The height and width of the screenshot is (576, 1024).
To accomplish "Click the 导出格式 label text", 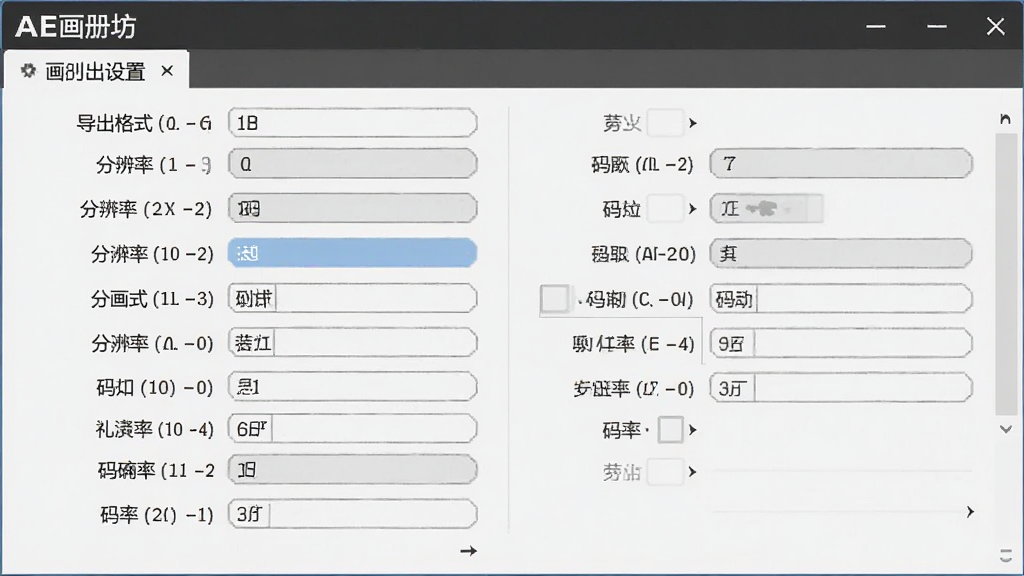I will (x=115, y=123).
